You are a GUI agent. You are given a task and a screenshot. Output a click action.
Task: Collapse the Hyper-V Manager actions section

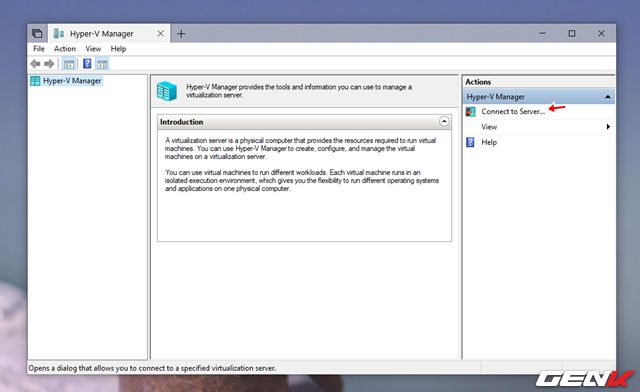coord(607,97)
